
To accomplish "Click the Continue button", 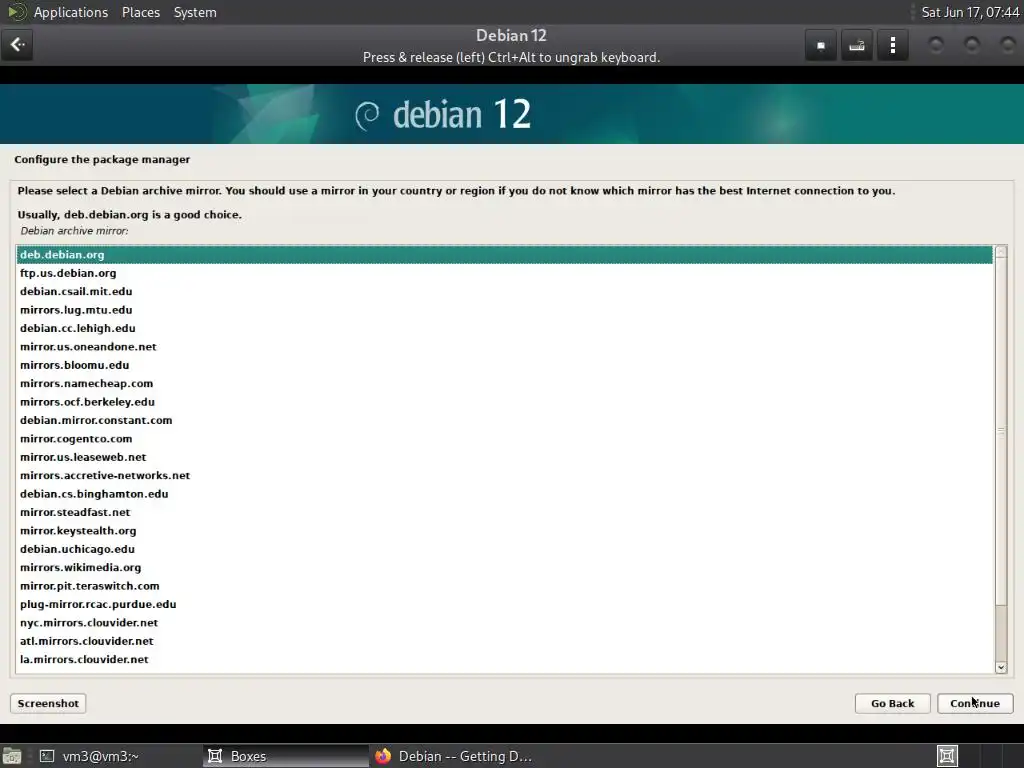I will coord(974,703).
